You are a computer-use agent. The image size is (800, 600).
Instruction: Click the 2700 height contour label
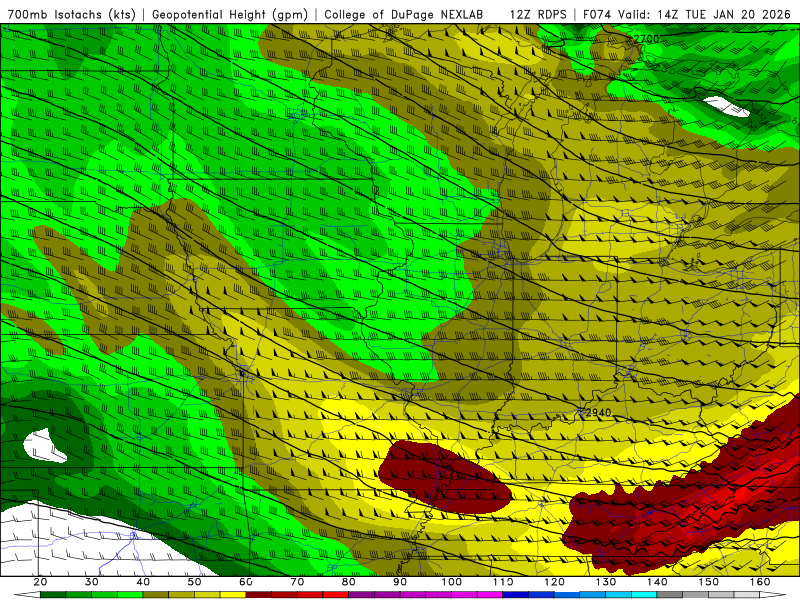(646, 39)
